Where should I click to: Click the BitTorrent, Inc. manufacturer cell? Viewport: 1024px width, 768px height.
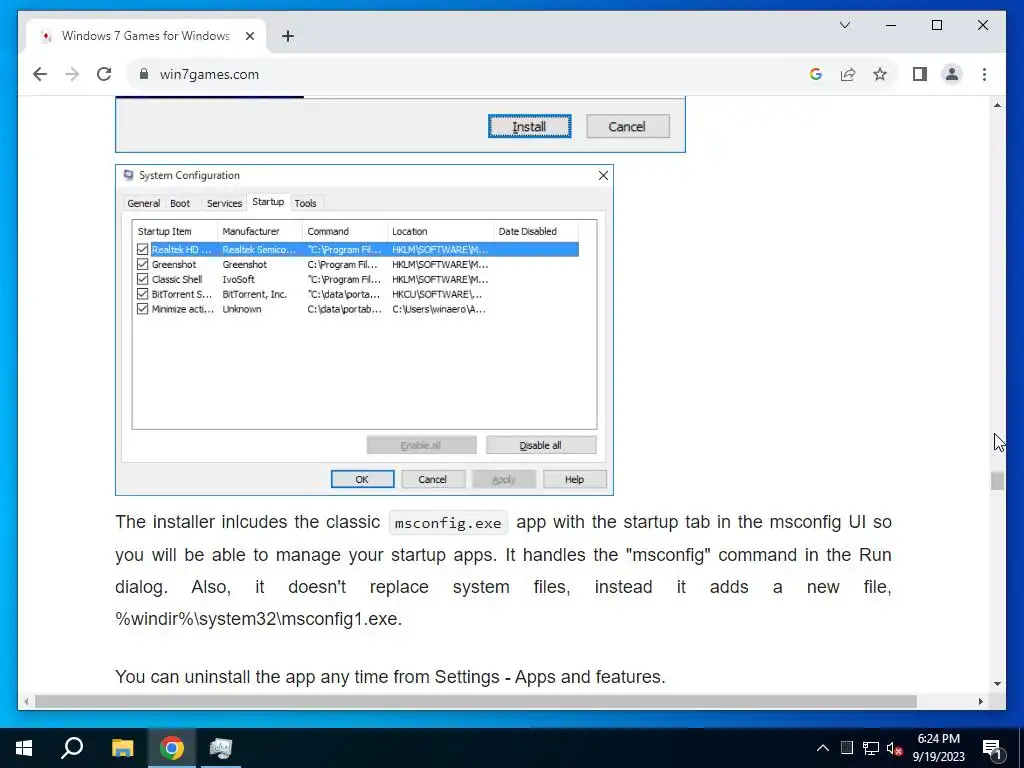coord(255,295)
